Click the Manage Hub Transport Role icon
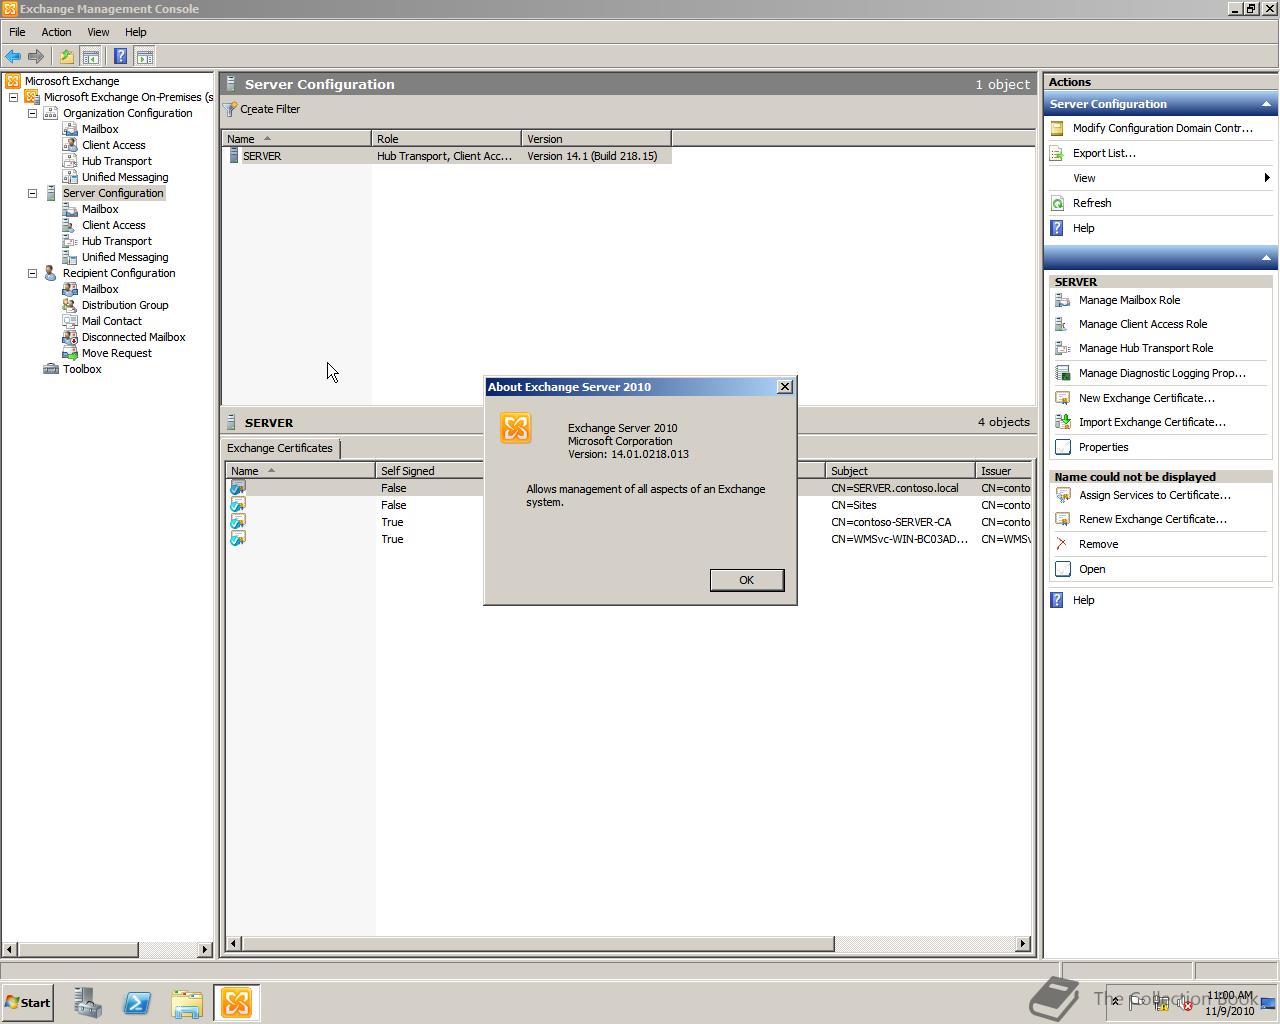 1063,348
